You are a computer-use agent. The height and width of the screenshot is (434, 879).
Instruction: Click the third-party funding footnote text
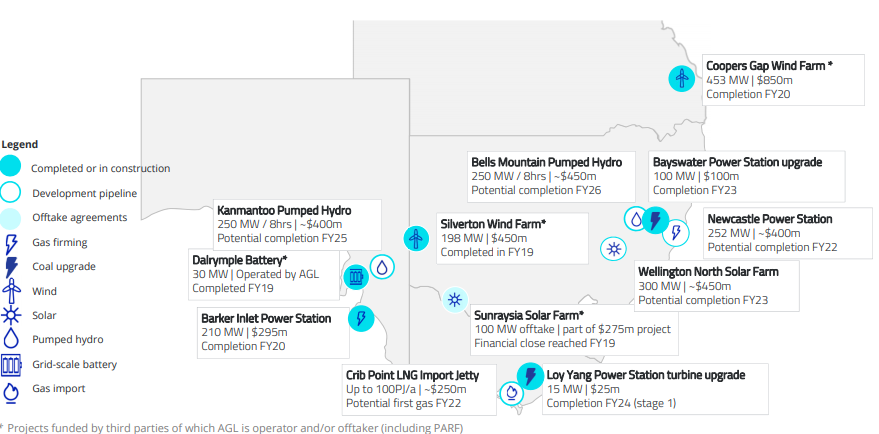coord(232,428)
